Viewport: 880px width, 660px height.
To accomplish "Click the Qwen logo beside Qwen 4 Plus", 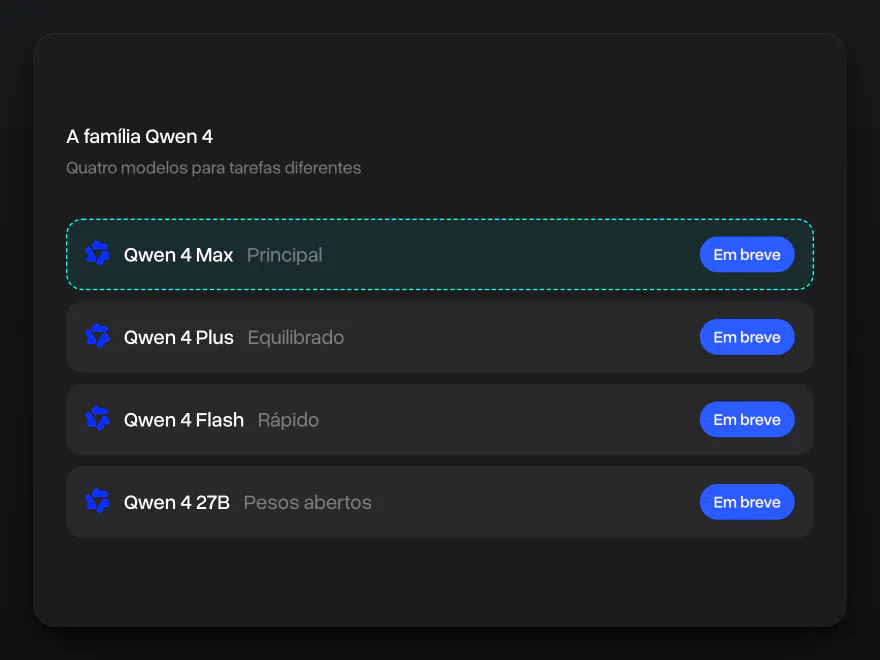I will [98, 337].
